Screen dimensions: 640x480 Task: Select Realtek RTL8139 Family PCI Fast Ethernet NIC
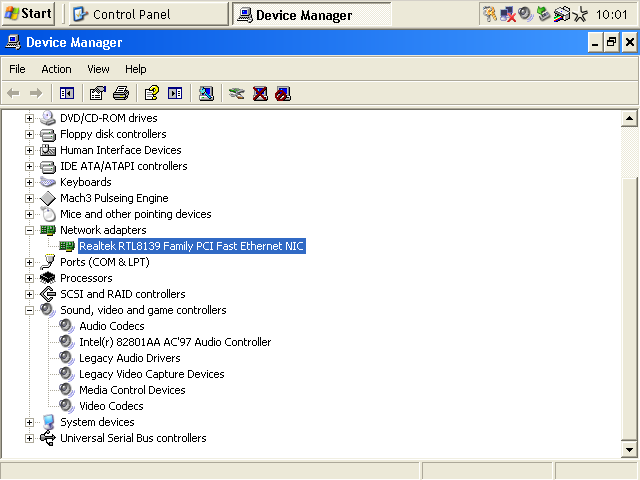coord(191,246)
